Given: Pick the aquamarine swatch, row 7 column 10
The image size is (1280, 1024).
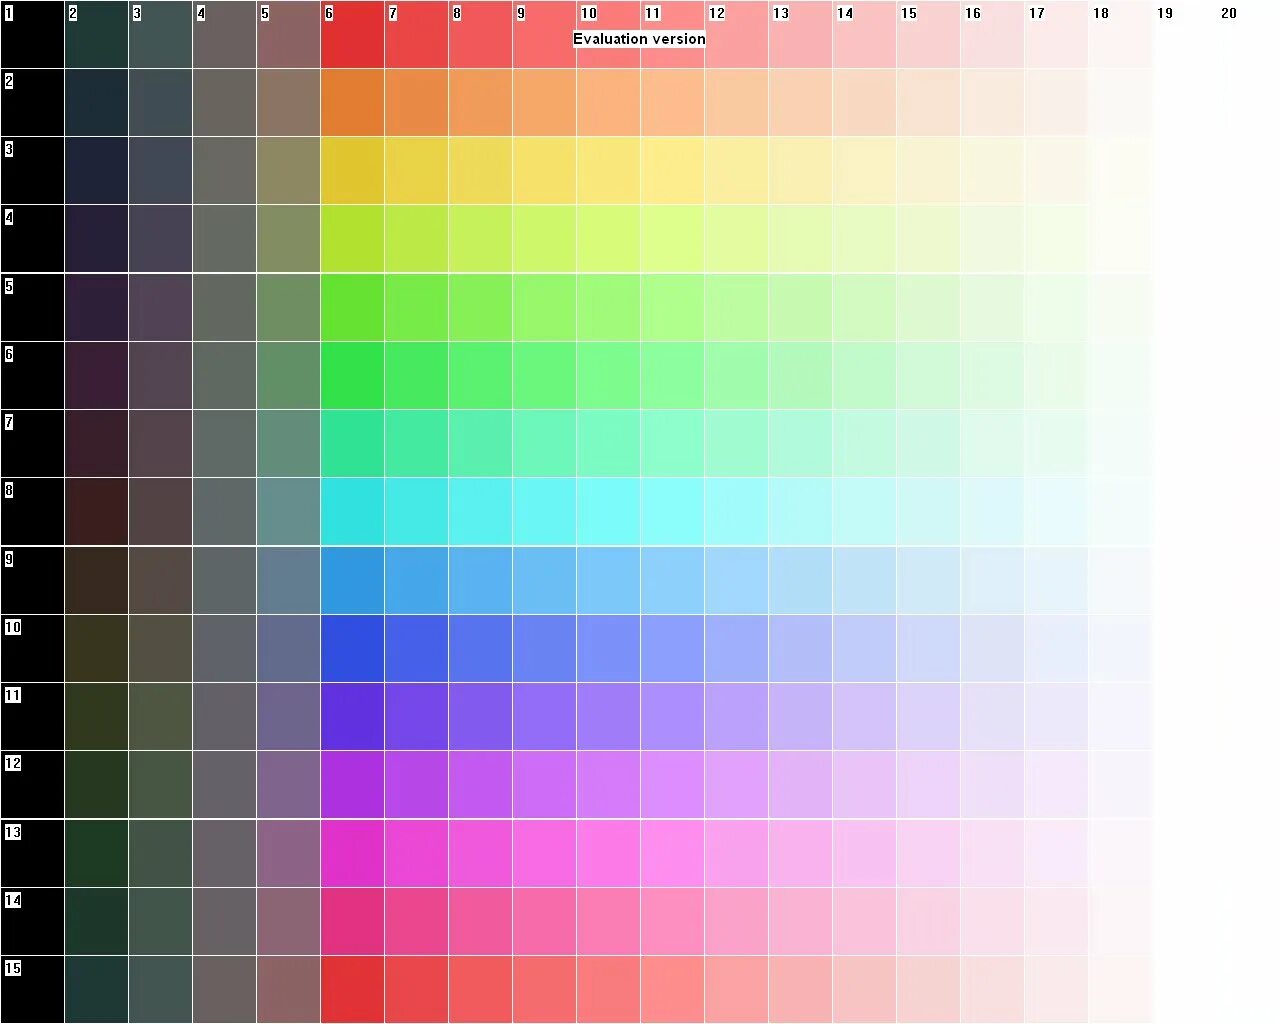Looking at the screenshot, I should (x=608, y=443).
